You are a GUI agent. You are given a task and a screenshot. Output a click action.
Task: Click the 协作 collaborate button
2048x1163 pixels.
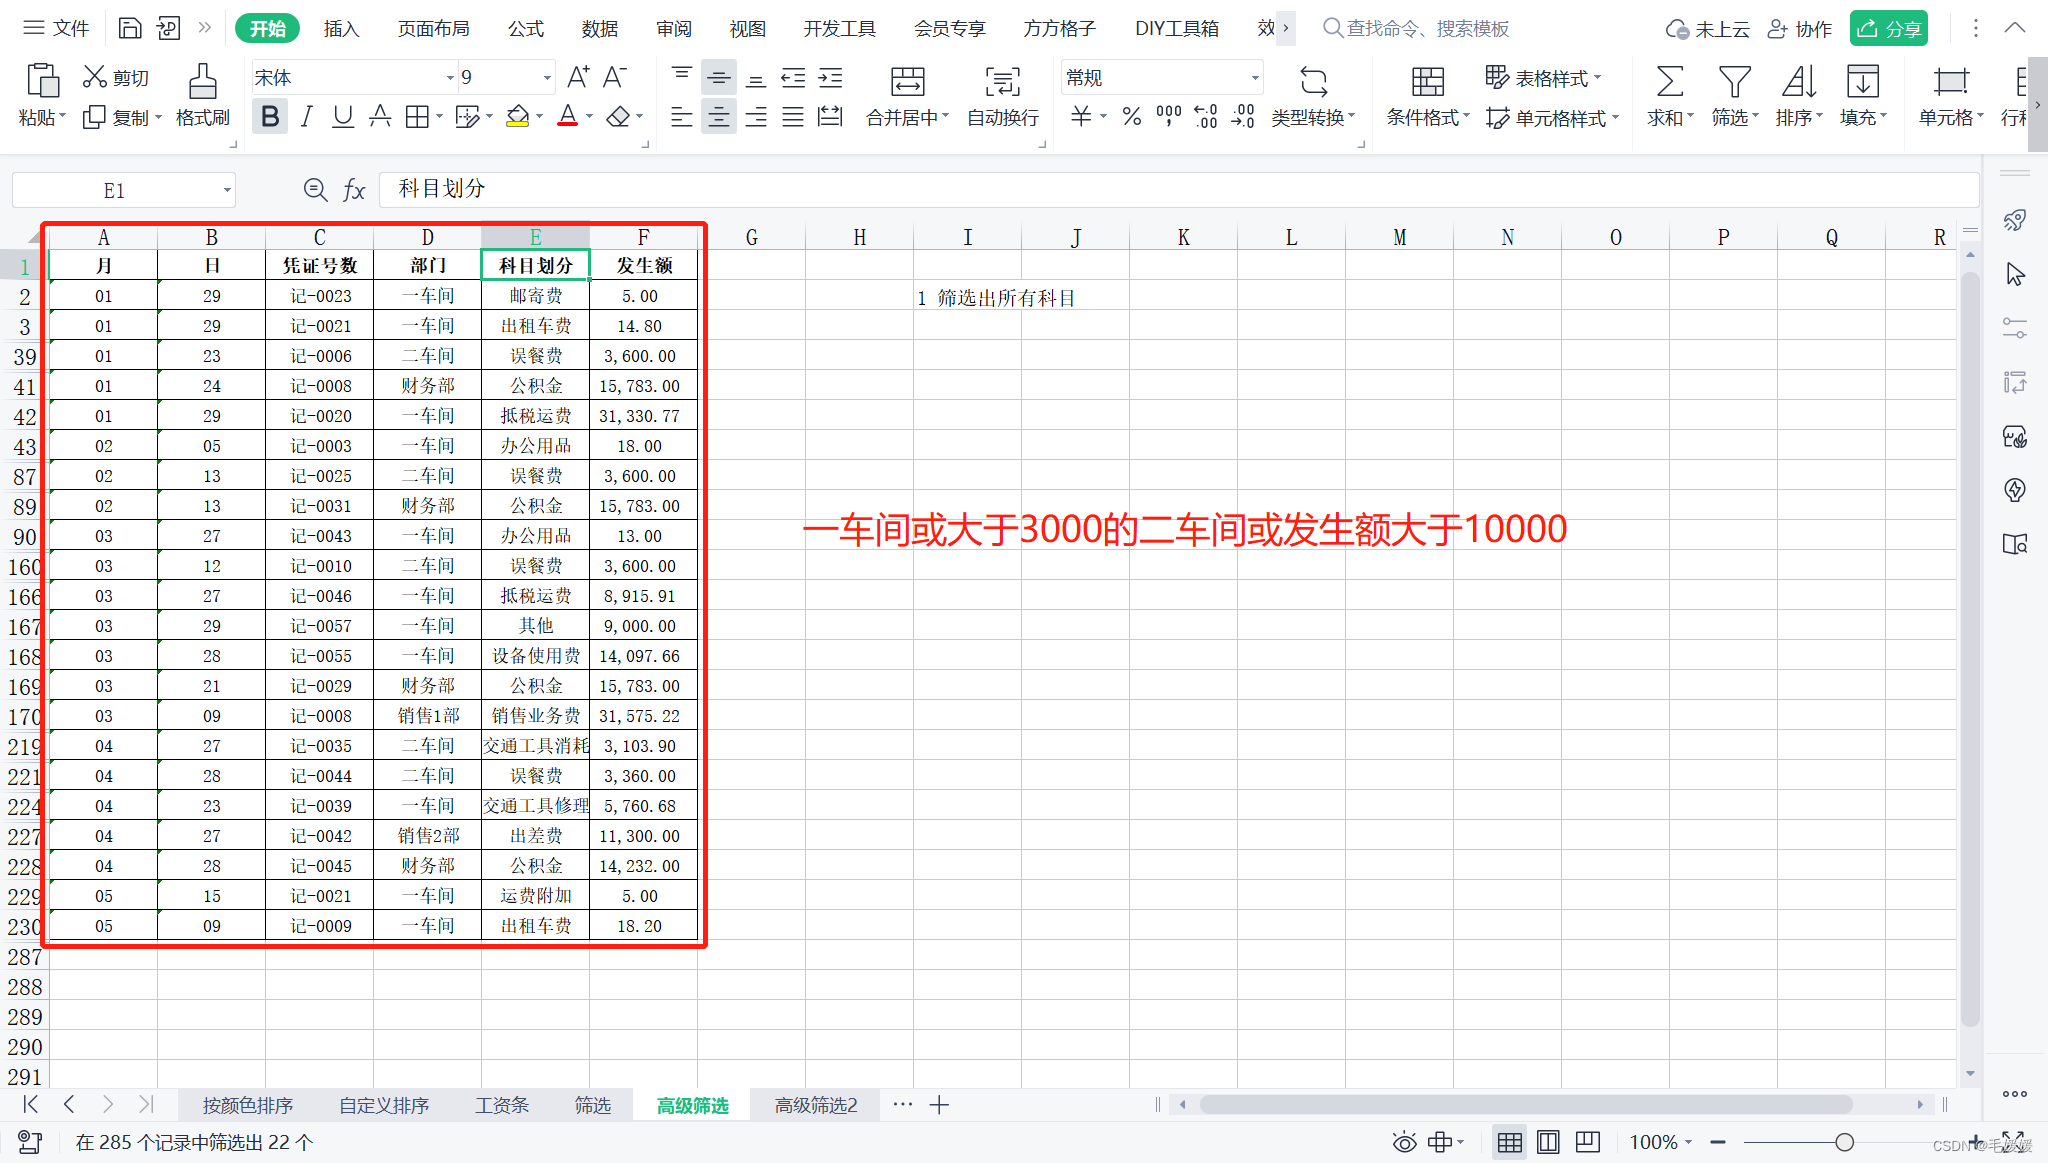(x=1800, y=29)
